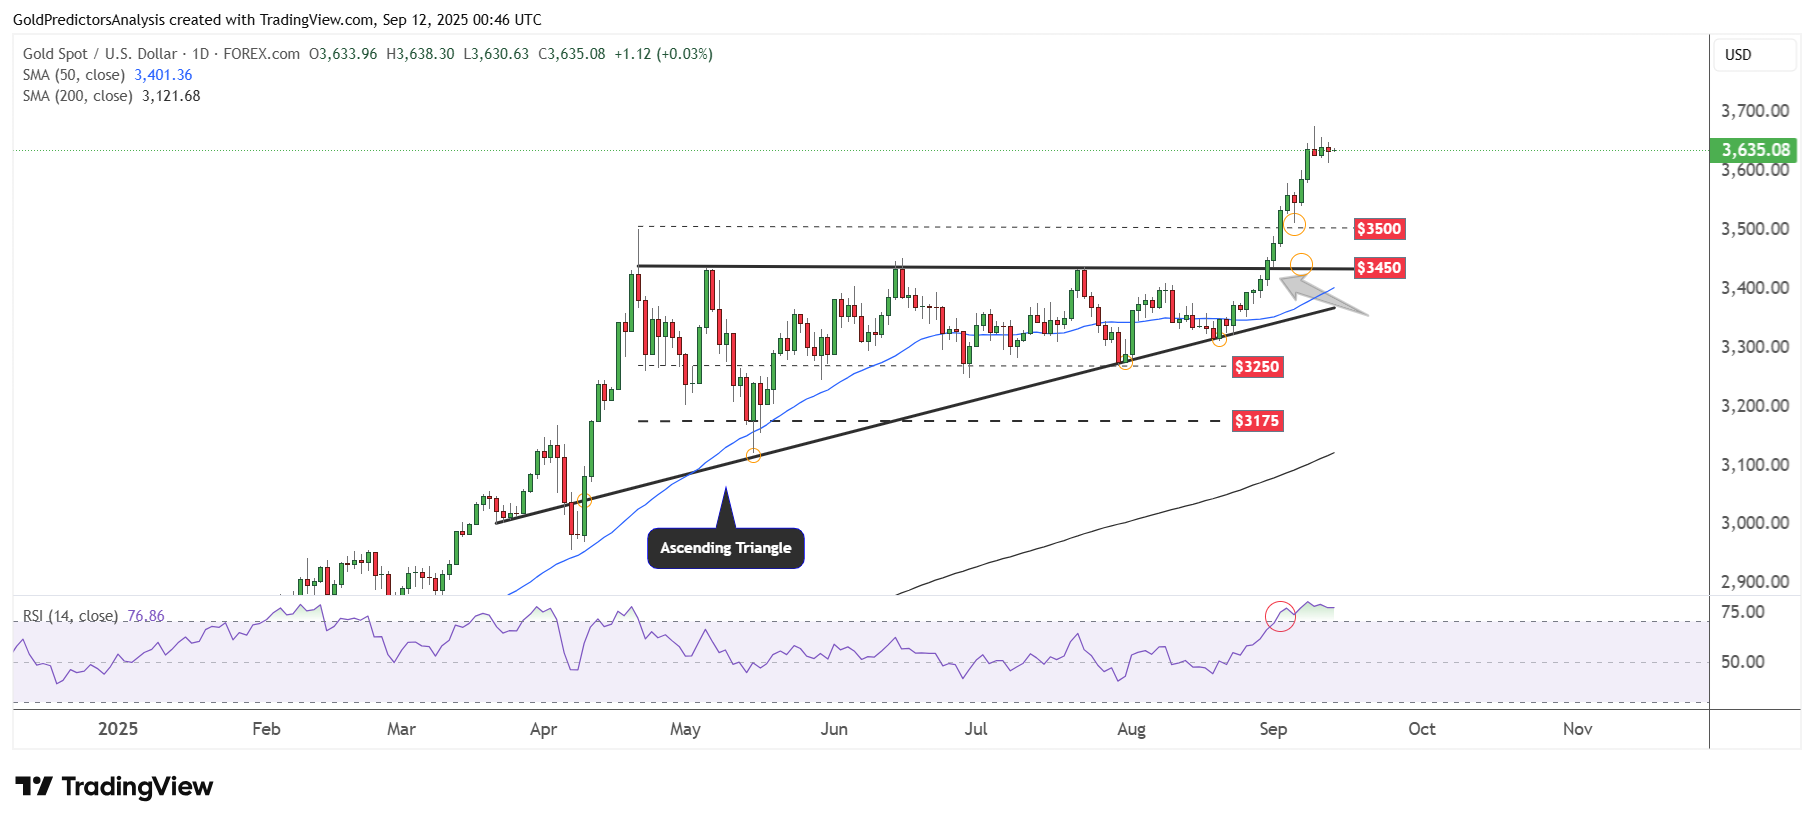
Task: Click the May label on time axis
Action: coord(685,729)
